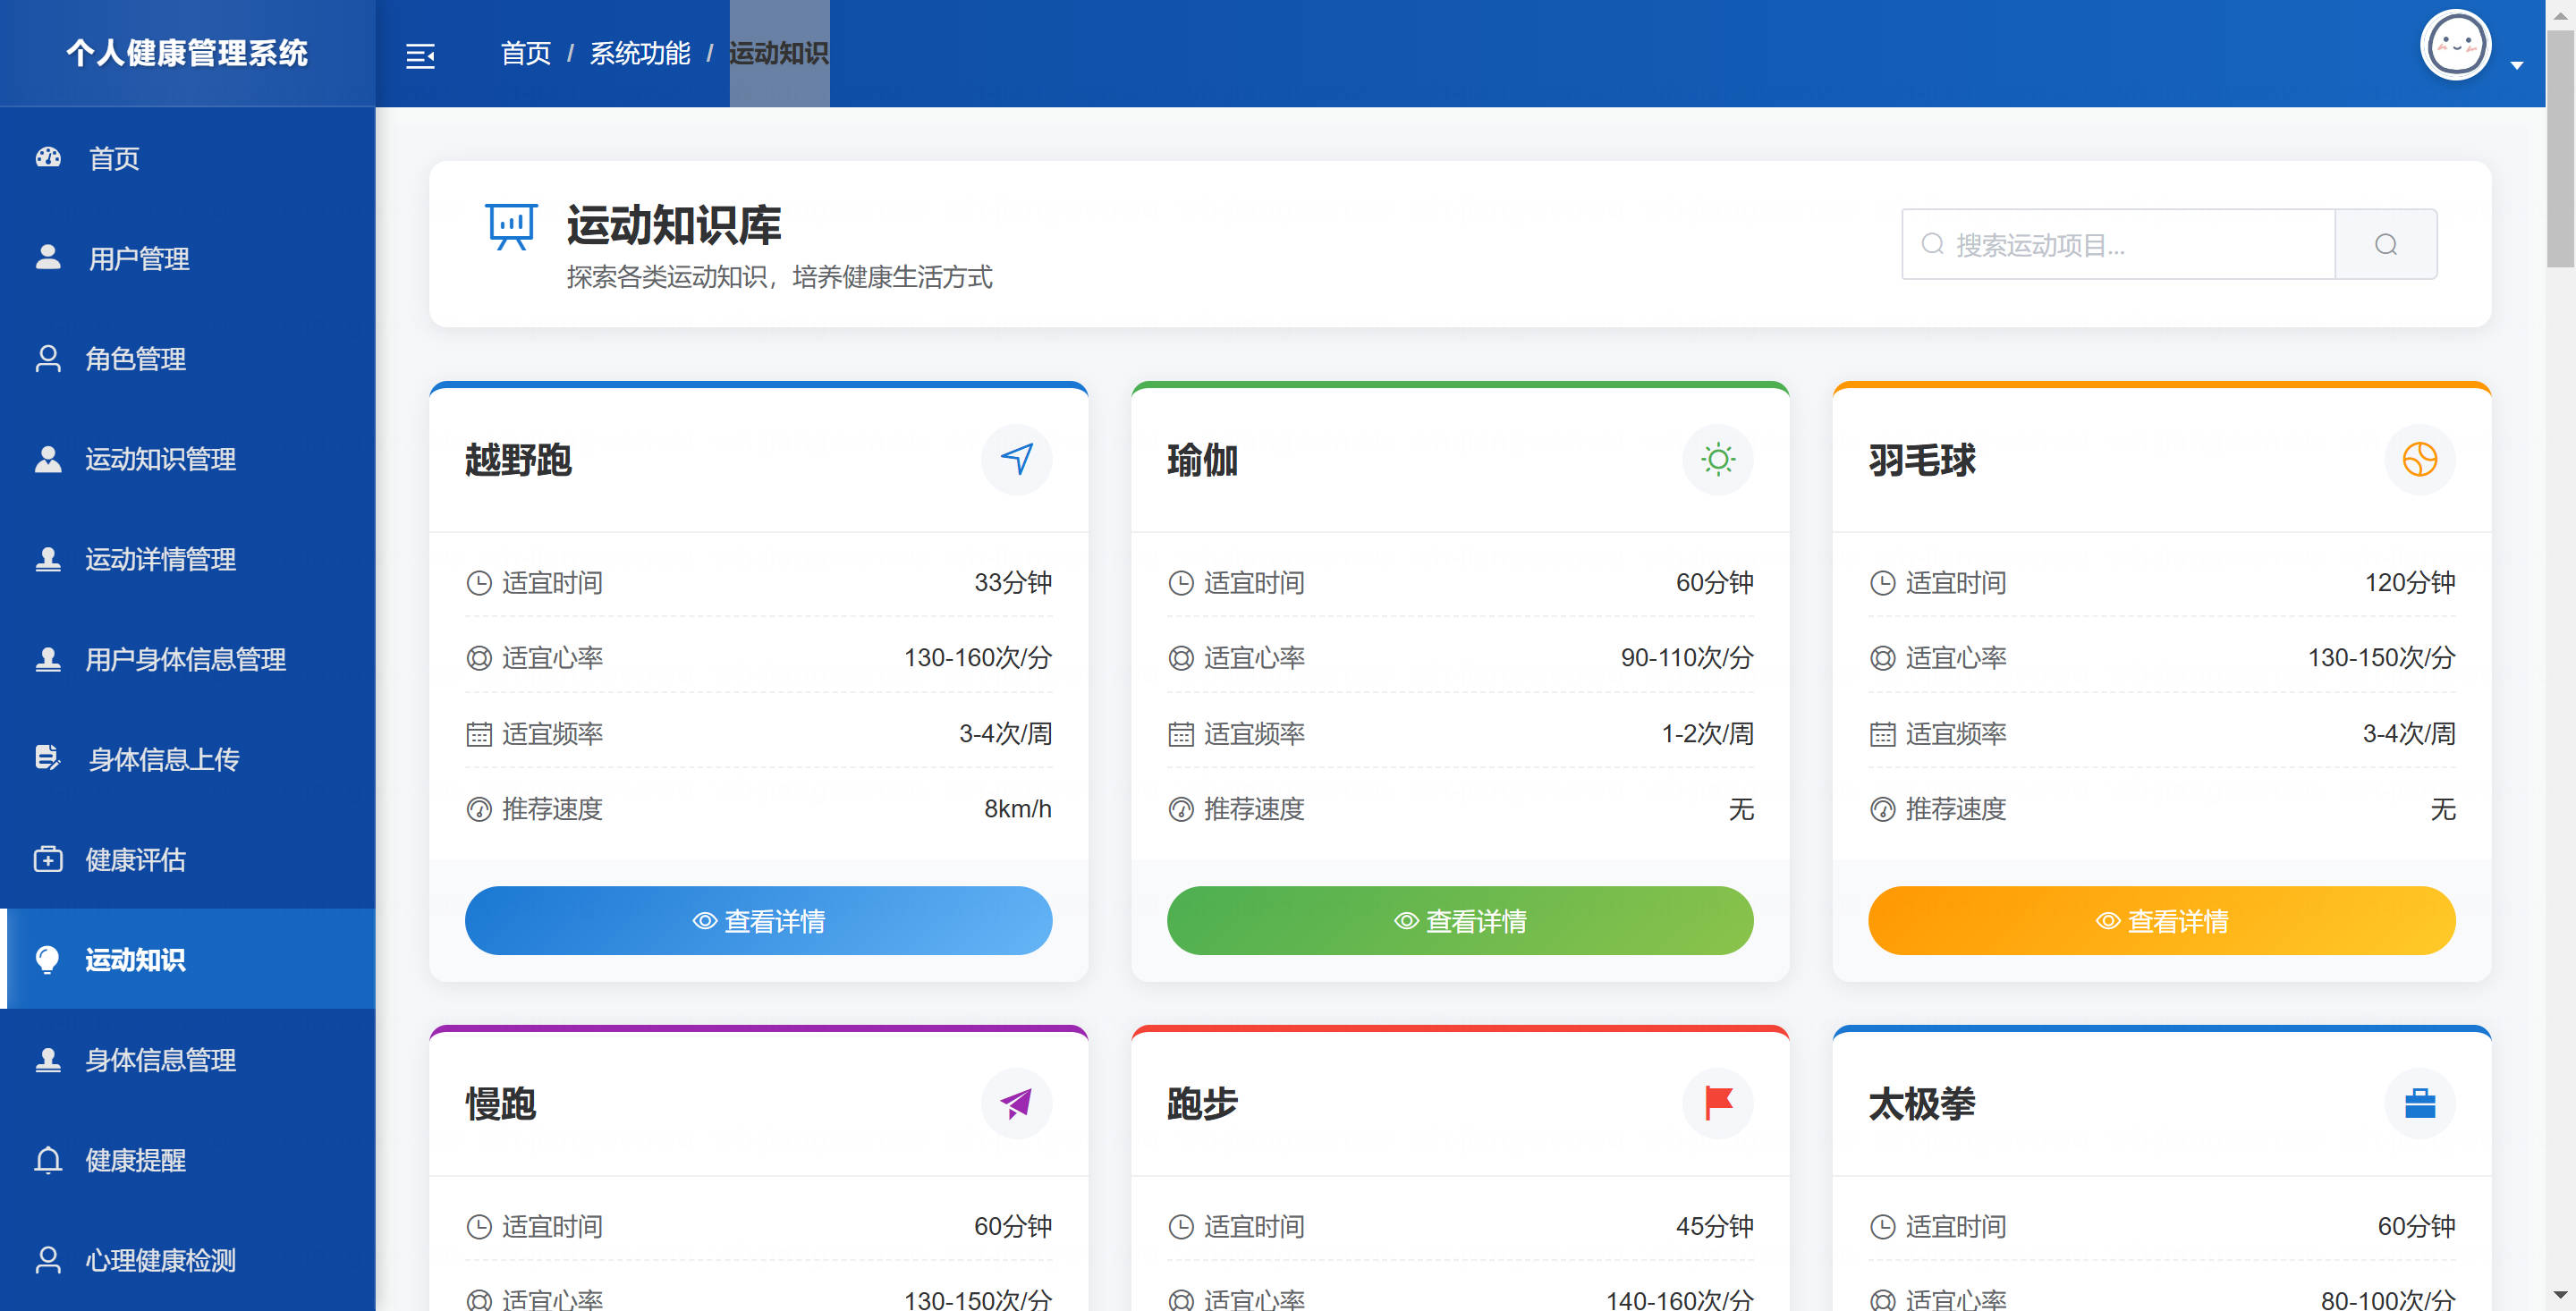This screenshot has width=2576, height=1311.
Task: Open the user avatar menu
Action: point(2455,46)
